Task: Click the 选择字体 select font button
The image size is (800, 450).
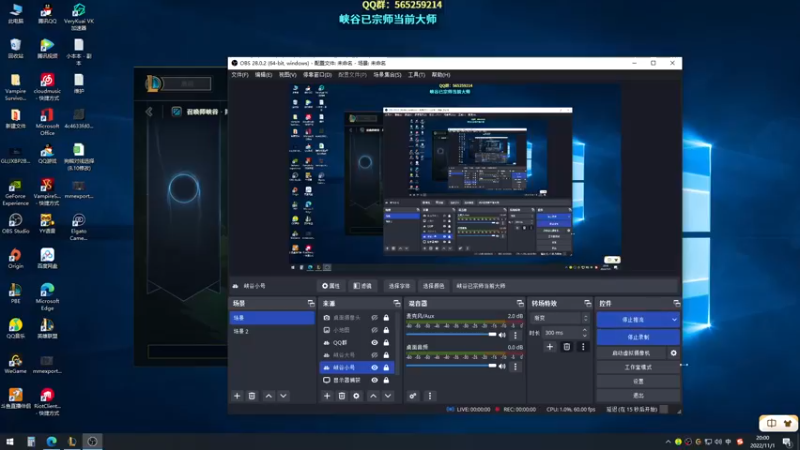Action: [x=399, y=286]
